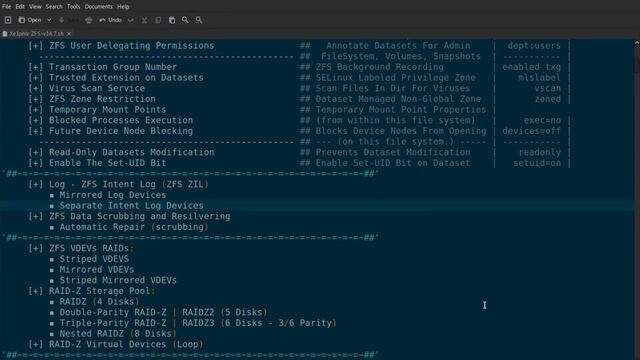
Task: Click comment 'SELinux Labeled Privilege Zone'
Action: (396, 77)
